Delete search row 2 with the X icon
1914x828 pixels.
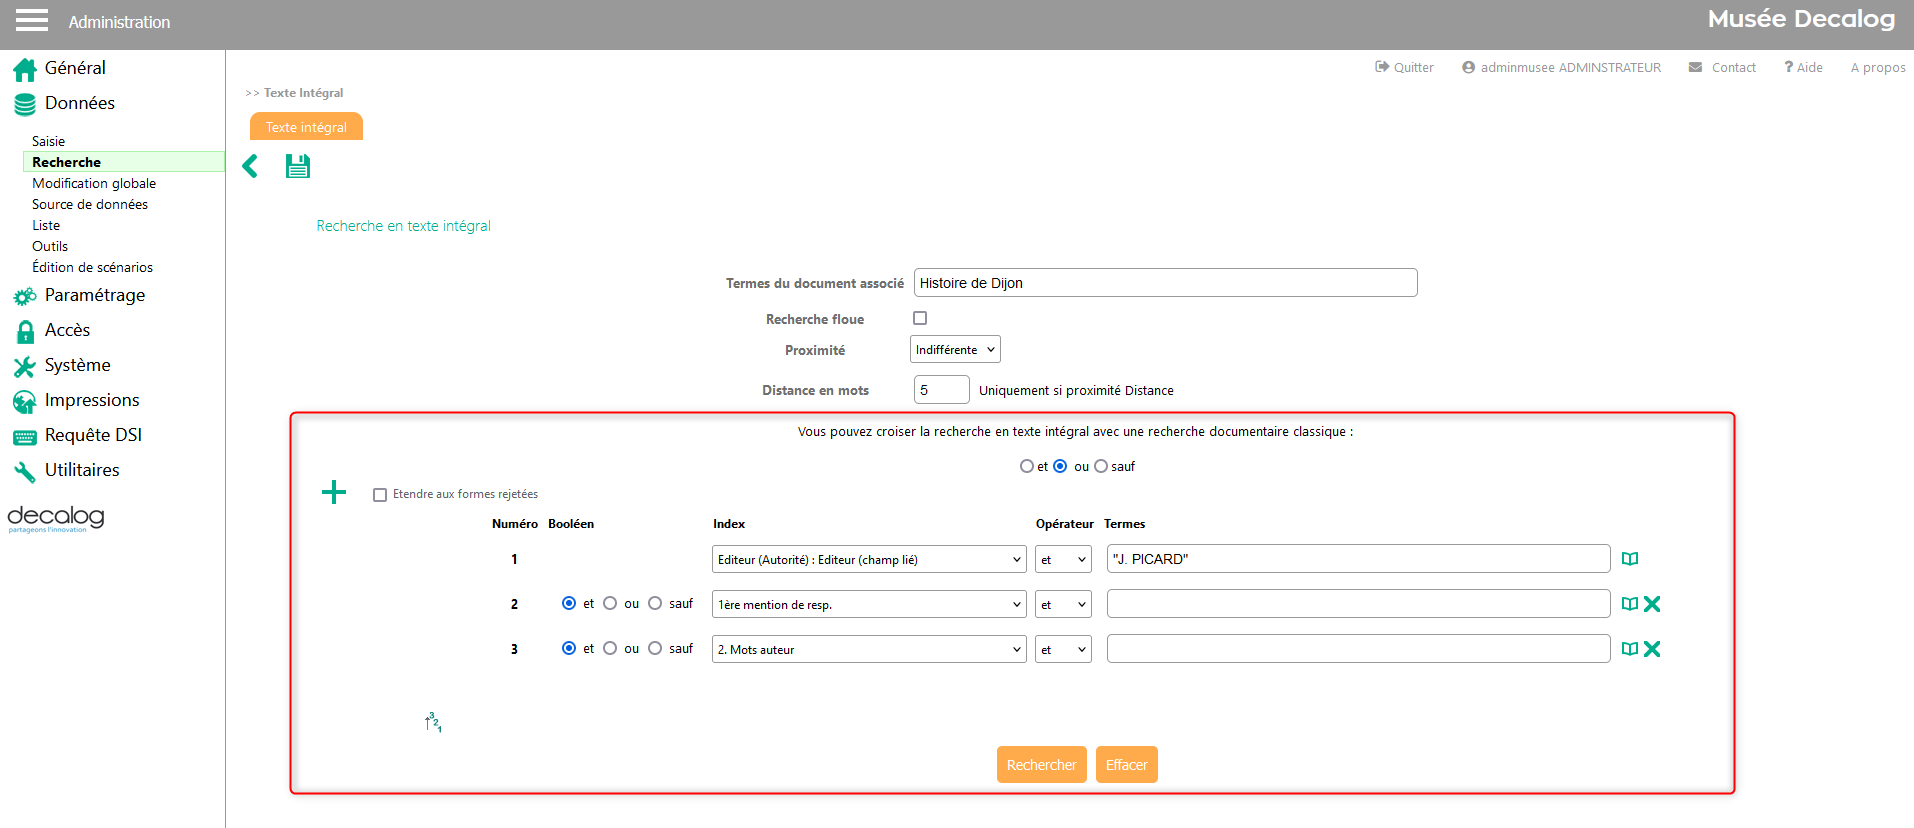coord(1652,604)
